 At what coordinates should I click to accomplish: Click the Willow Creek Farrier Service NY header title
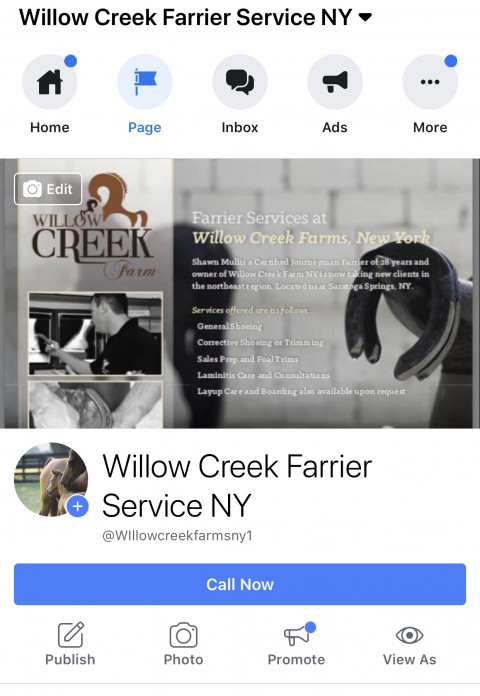pyautogui.click(x=186, y=18)
